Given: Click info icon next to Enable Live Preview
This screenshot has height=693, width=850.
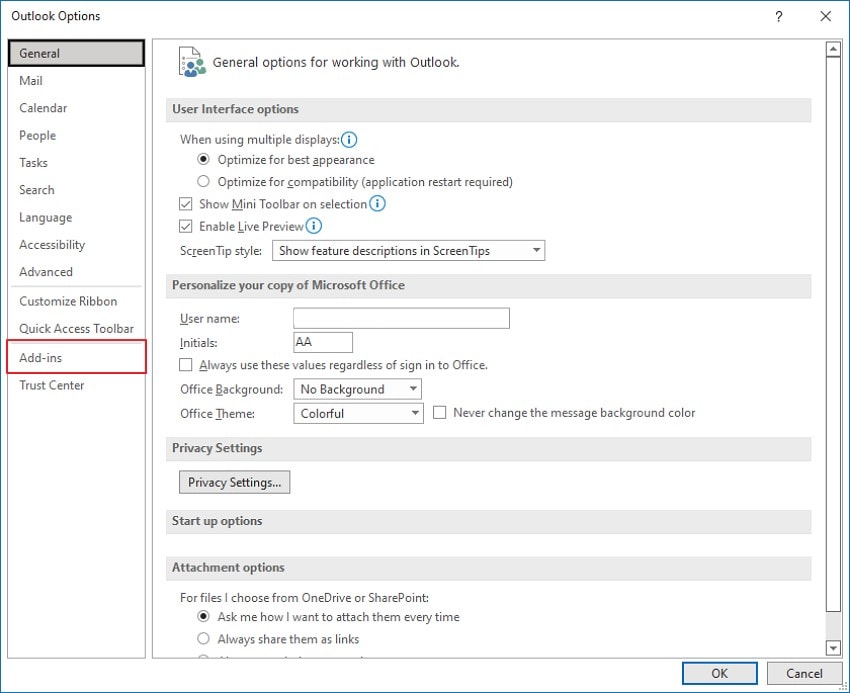Looking at the screenshot, I should pos(313,226).
